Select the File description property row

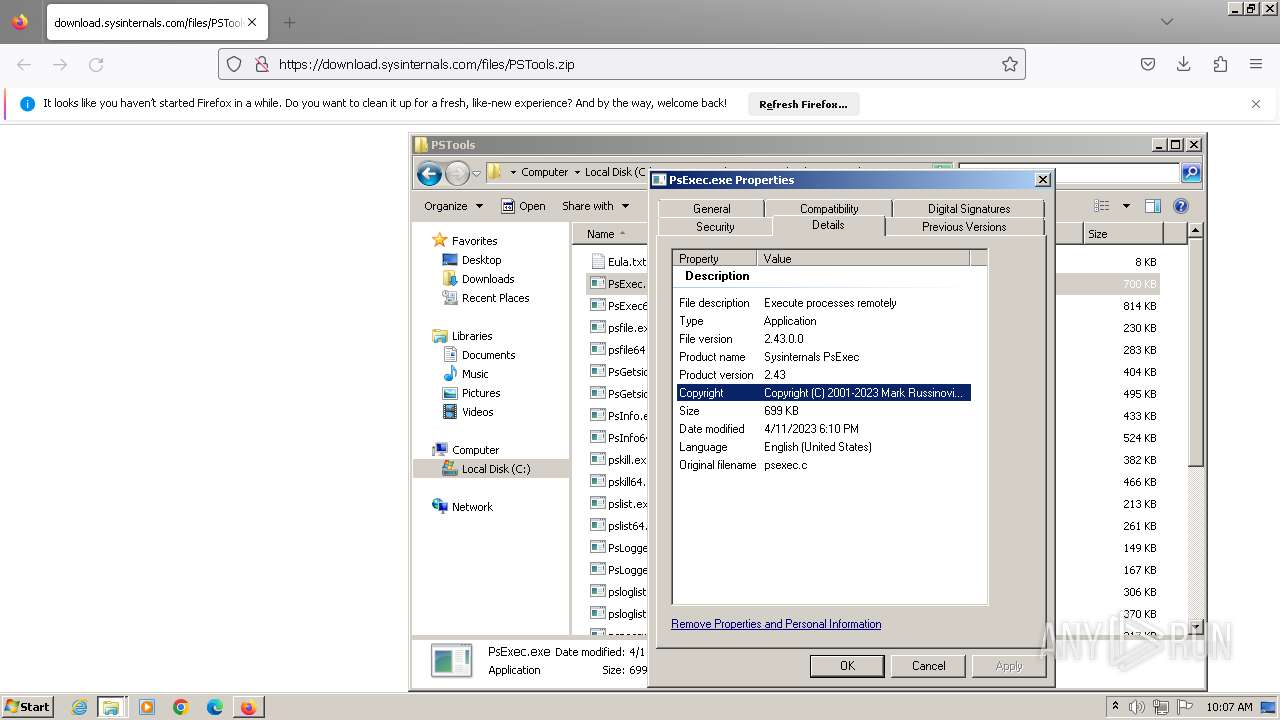click(x=823, y=303)
